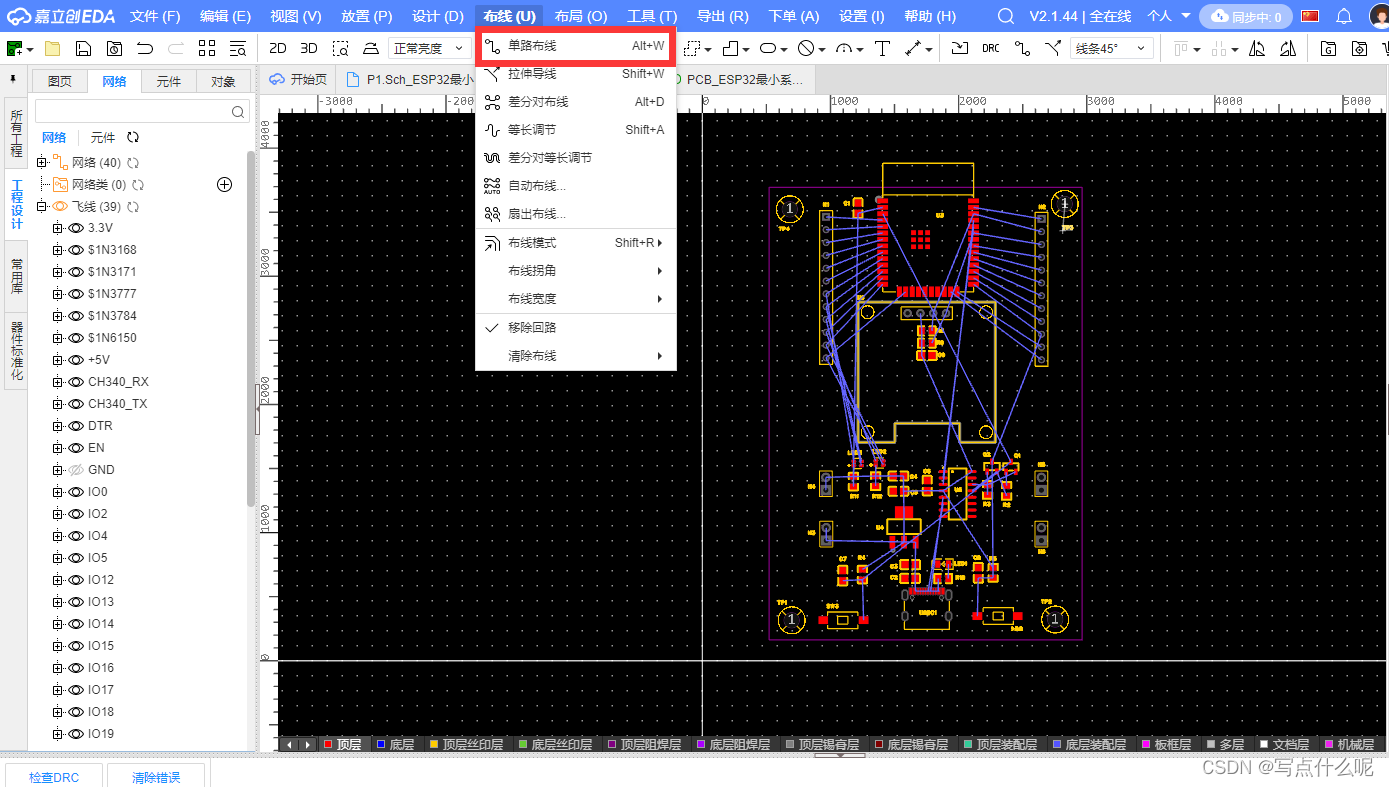Switch to 2D view

click(278, 49)
